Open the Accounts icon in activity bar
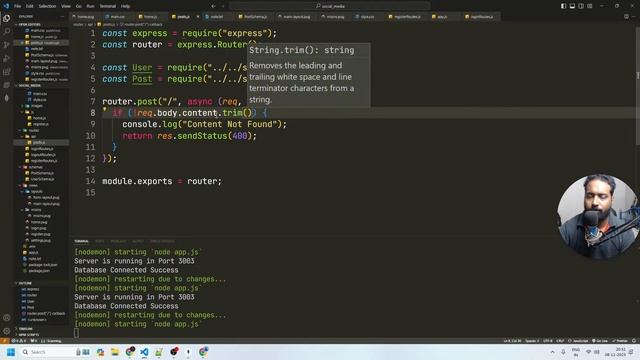The width and height of the screenshot is (640, 360). pyautogui.click(x=7, y=318)
